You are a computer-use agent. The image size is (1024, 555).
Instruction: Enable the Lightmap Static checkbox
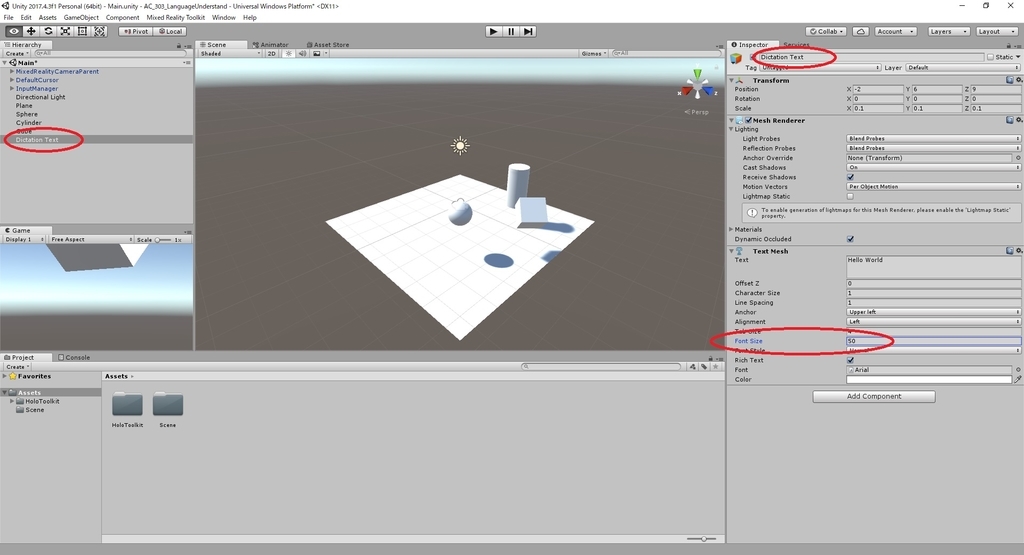(850, 196)
